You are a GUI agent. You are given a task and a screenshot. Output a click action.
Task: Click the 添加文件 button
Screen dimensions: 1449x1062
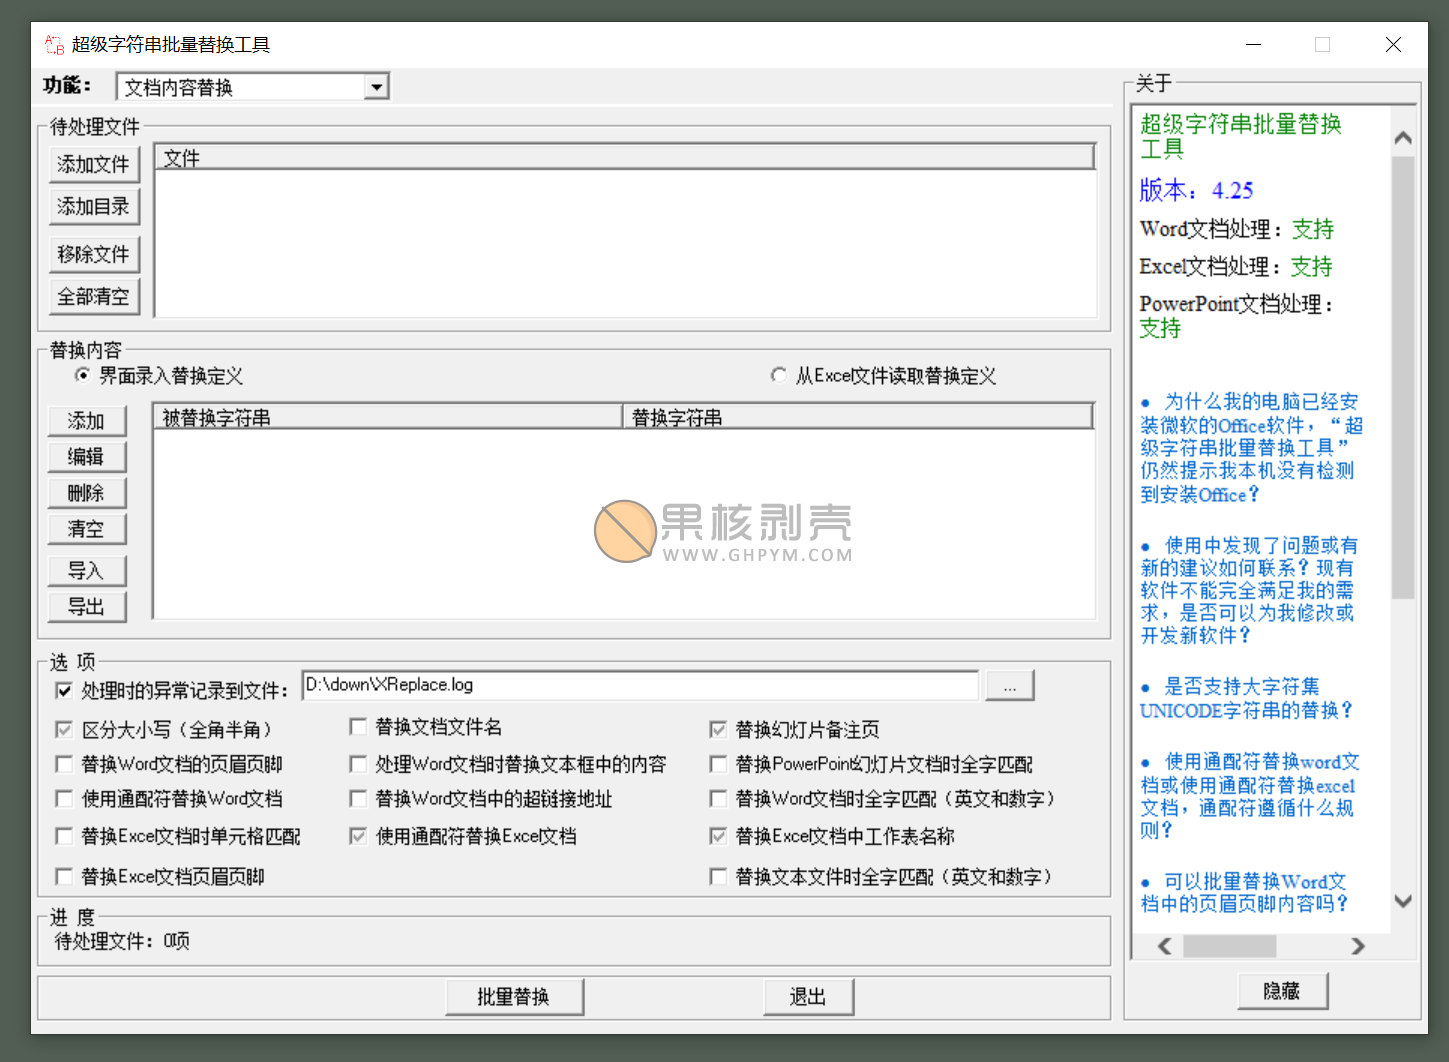click(94, 164)
